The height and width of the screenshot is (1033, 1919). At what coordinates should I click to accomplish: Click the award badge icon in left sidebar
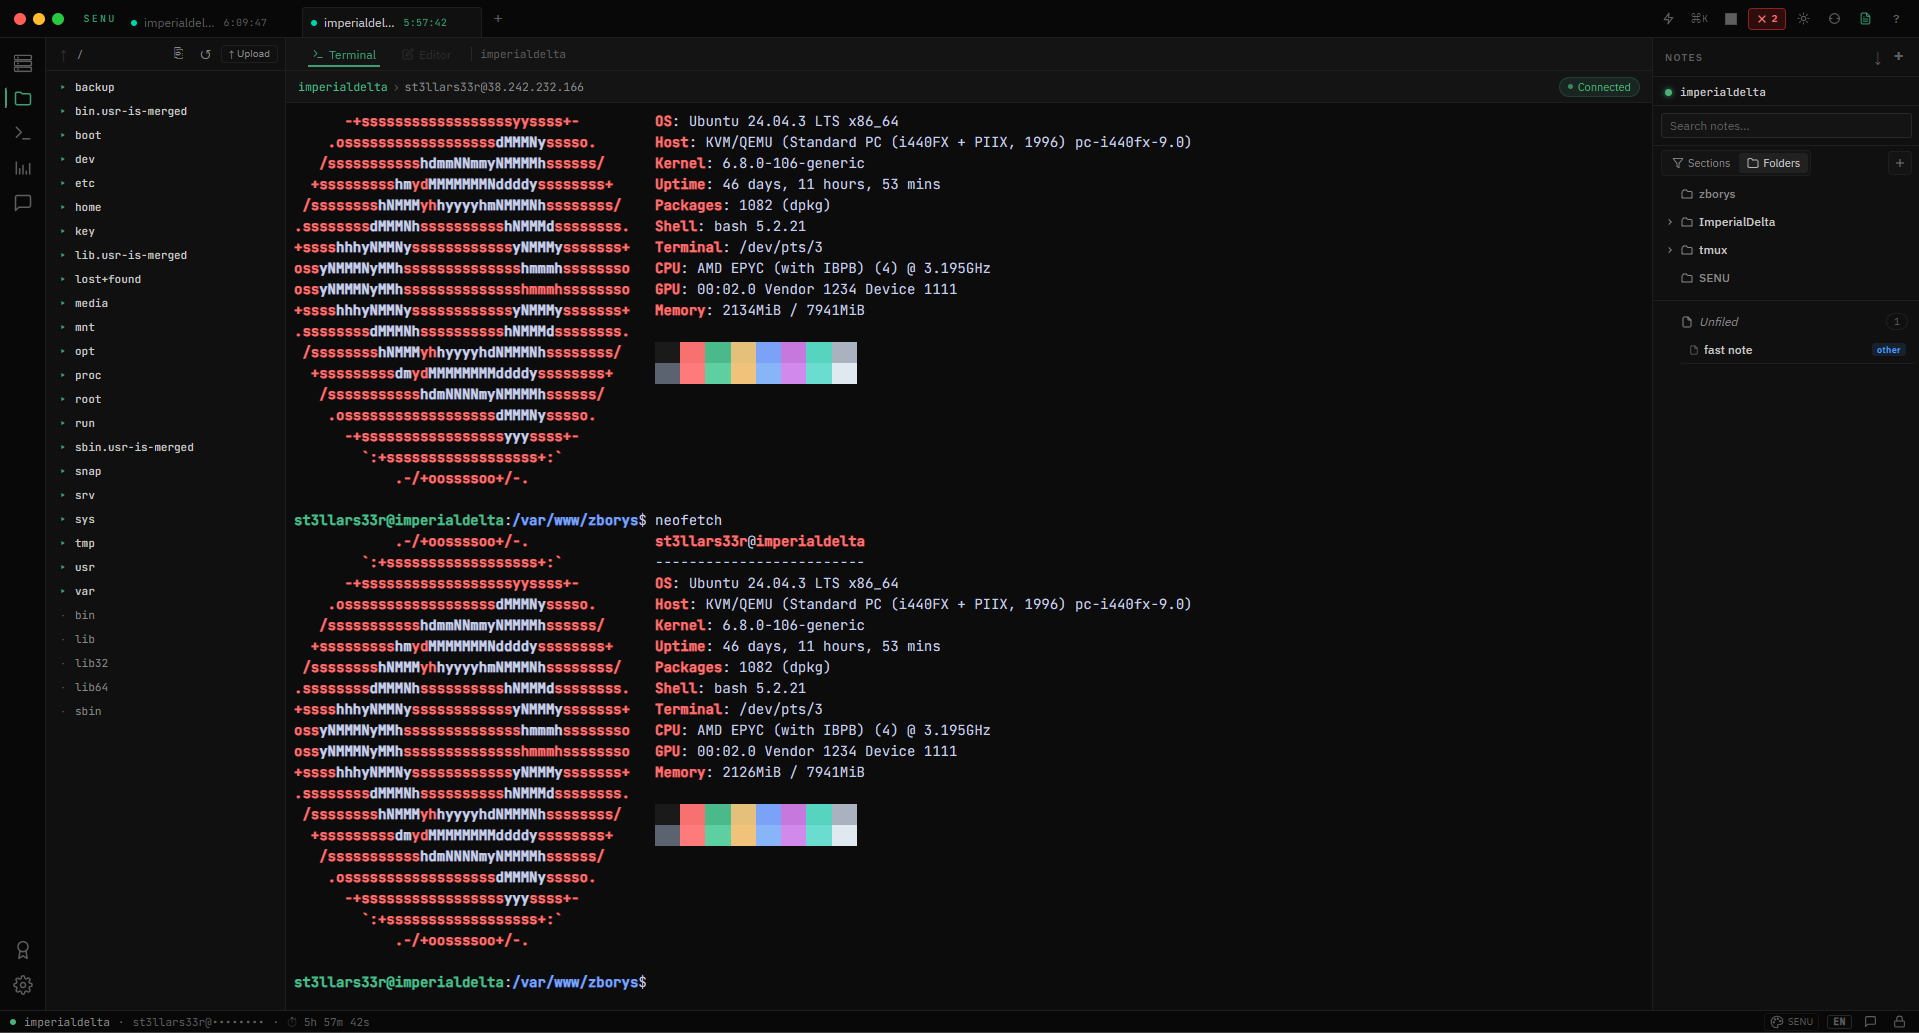point(23,950)
